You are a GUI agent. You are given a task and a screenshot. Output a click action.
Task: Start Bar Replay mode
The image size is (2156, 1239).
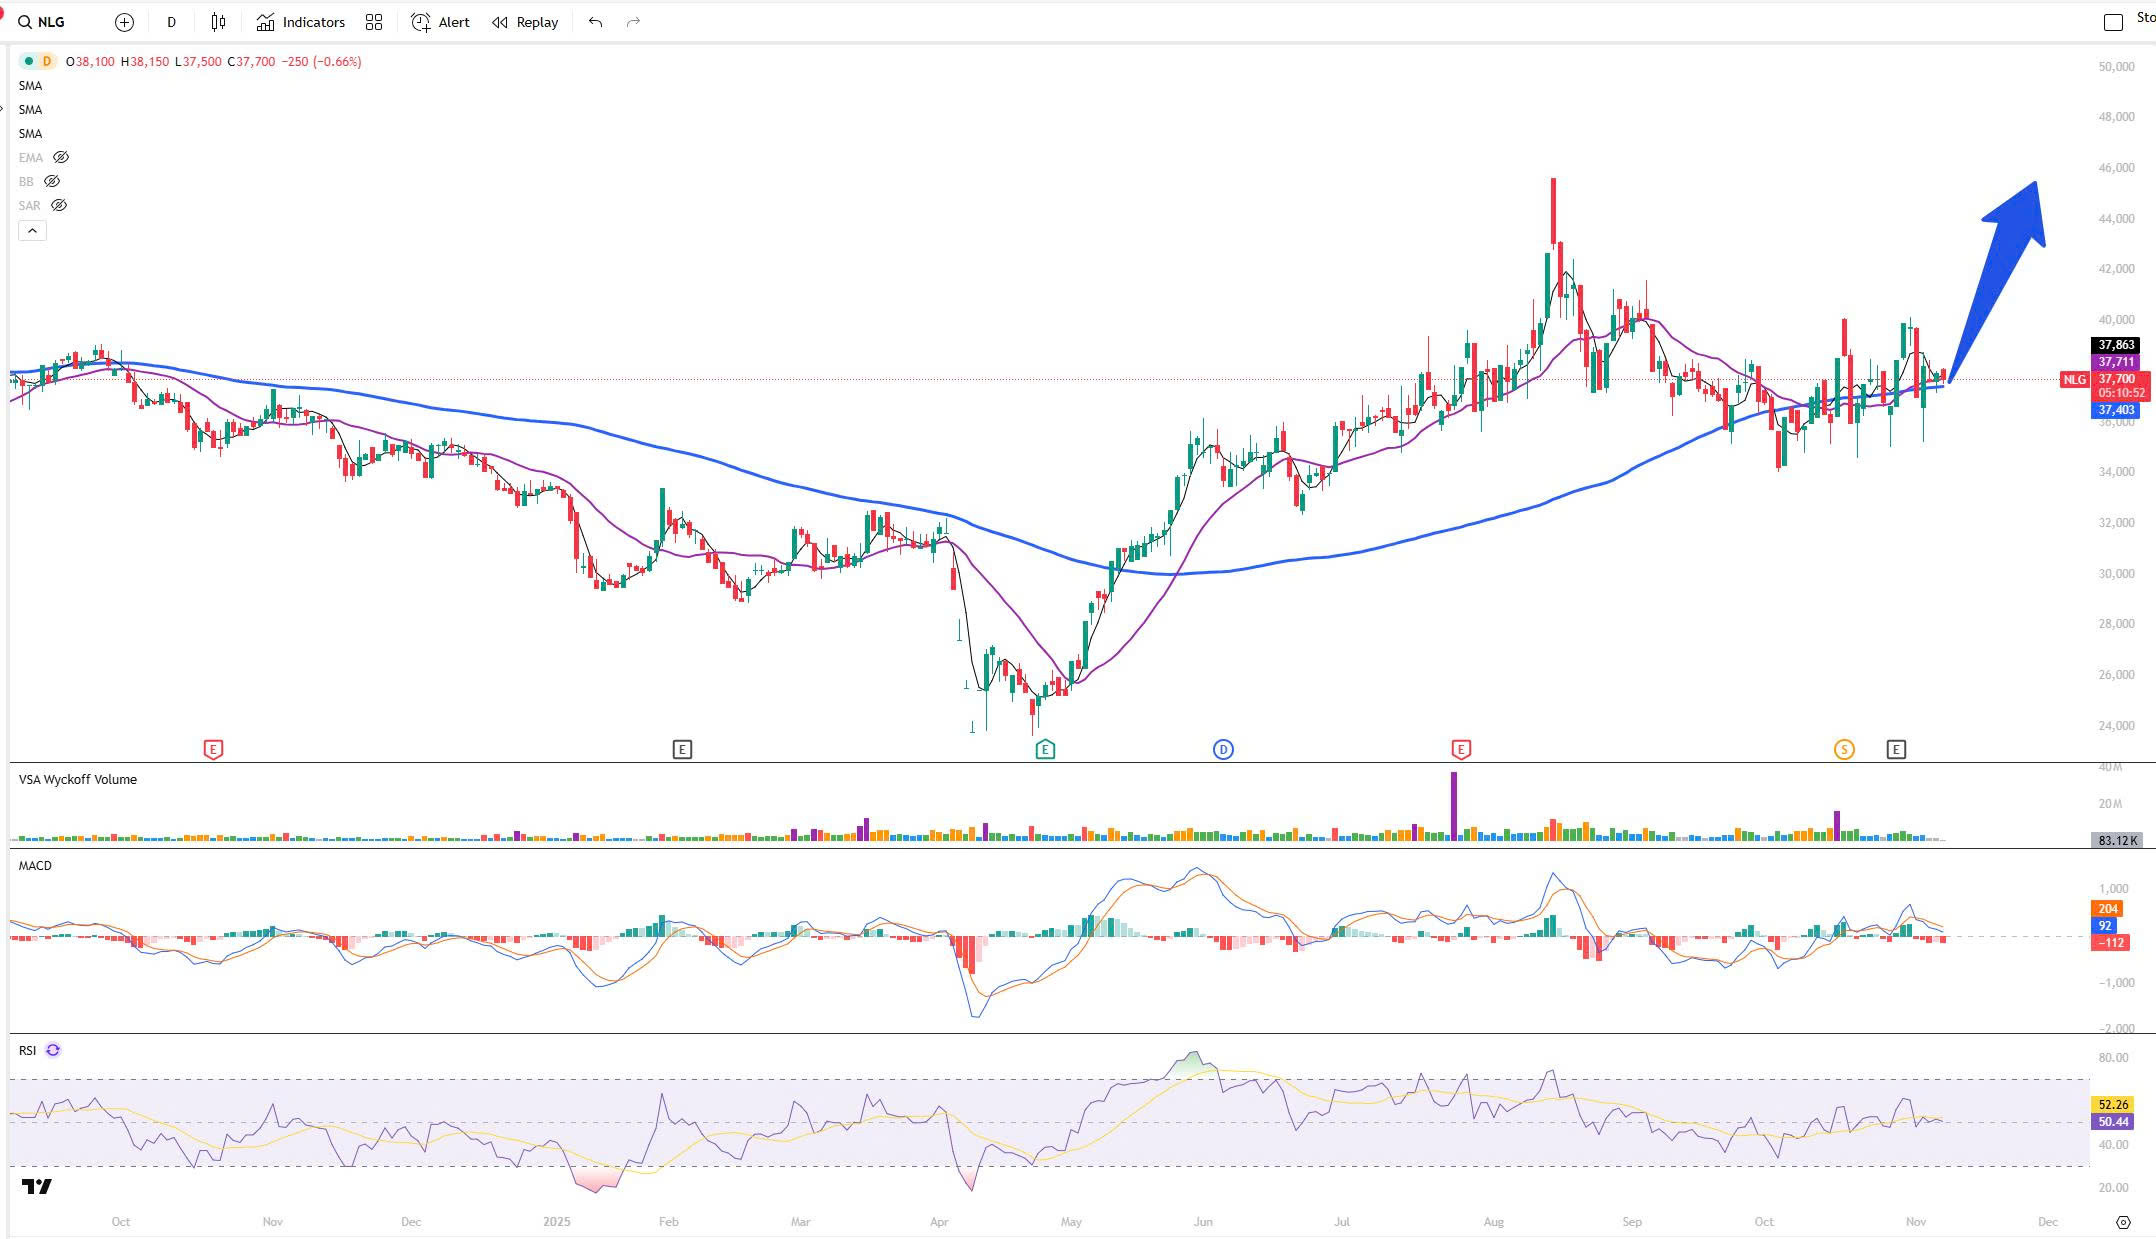coord(525,22)
